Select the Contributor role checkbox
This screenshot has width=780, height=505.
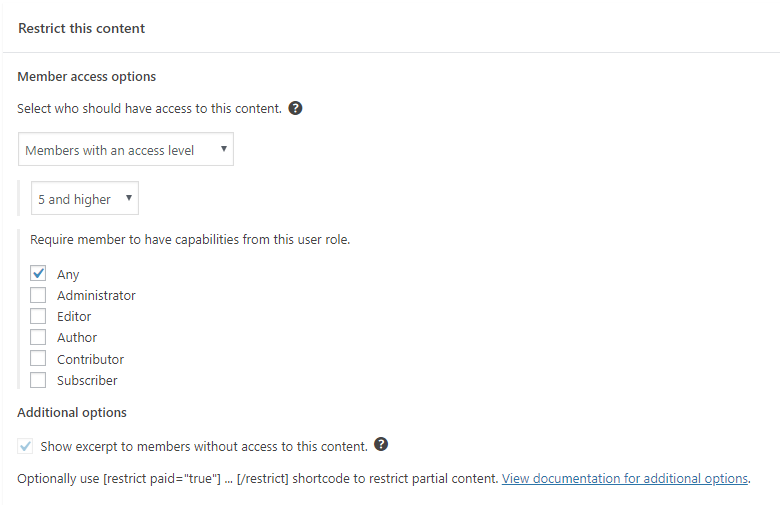[x=38, y=359]
